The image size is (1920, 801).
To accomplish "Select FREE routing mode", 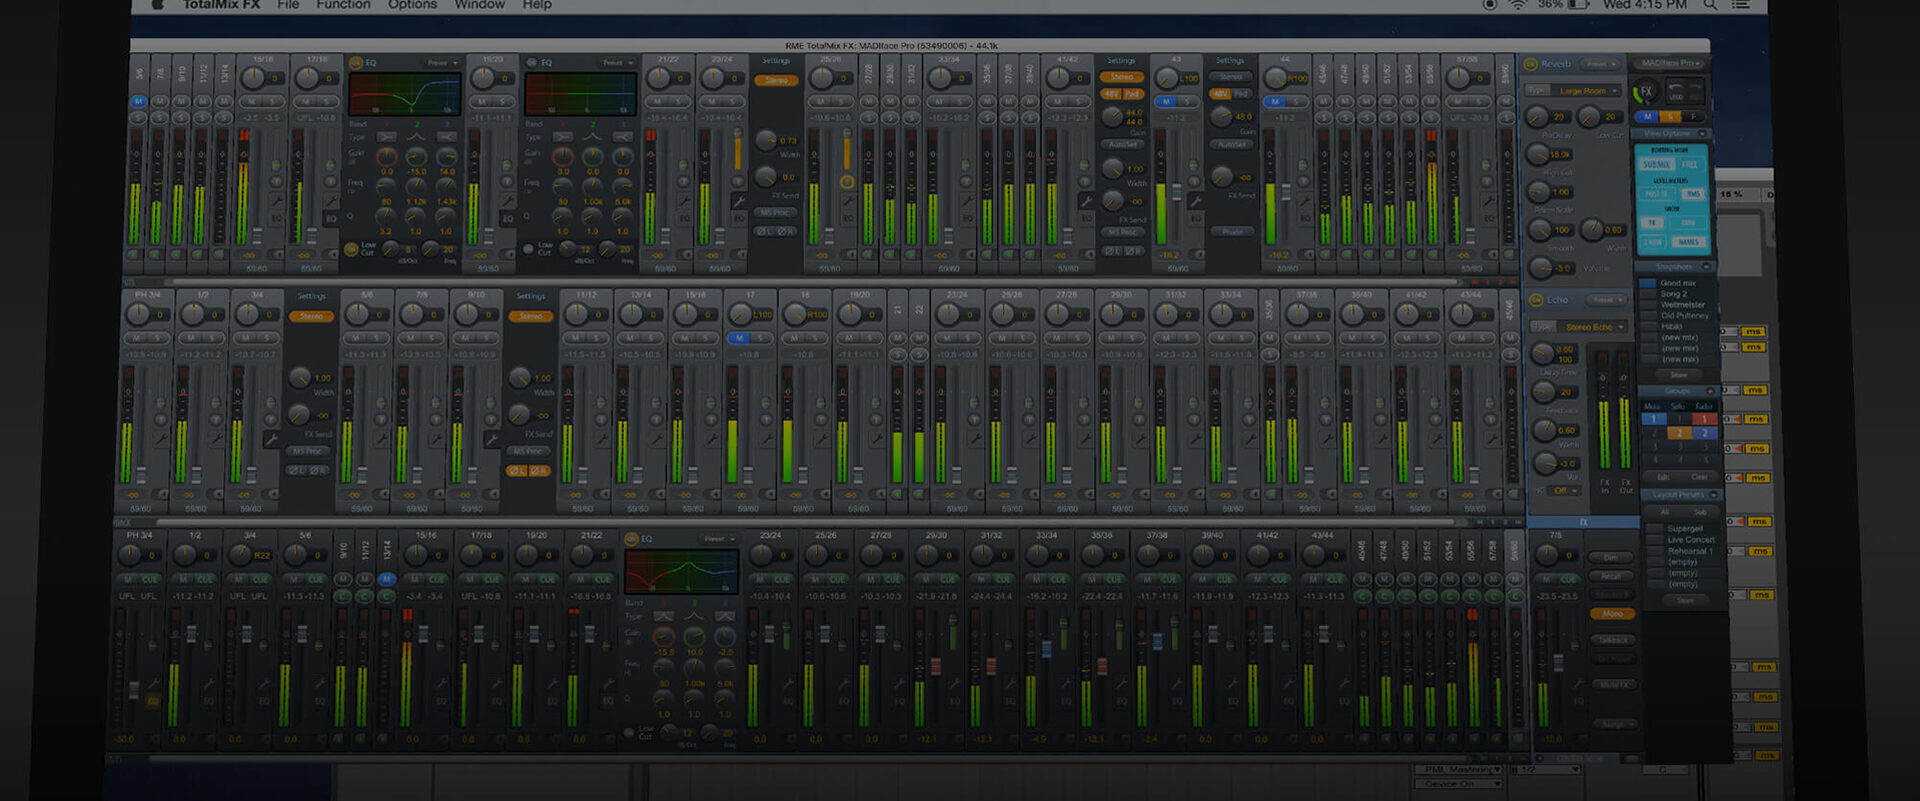I will [1689, 164].
